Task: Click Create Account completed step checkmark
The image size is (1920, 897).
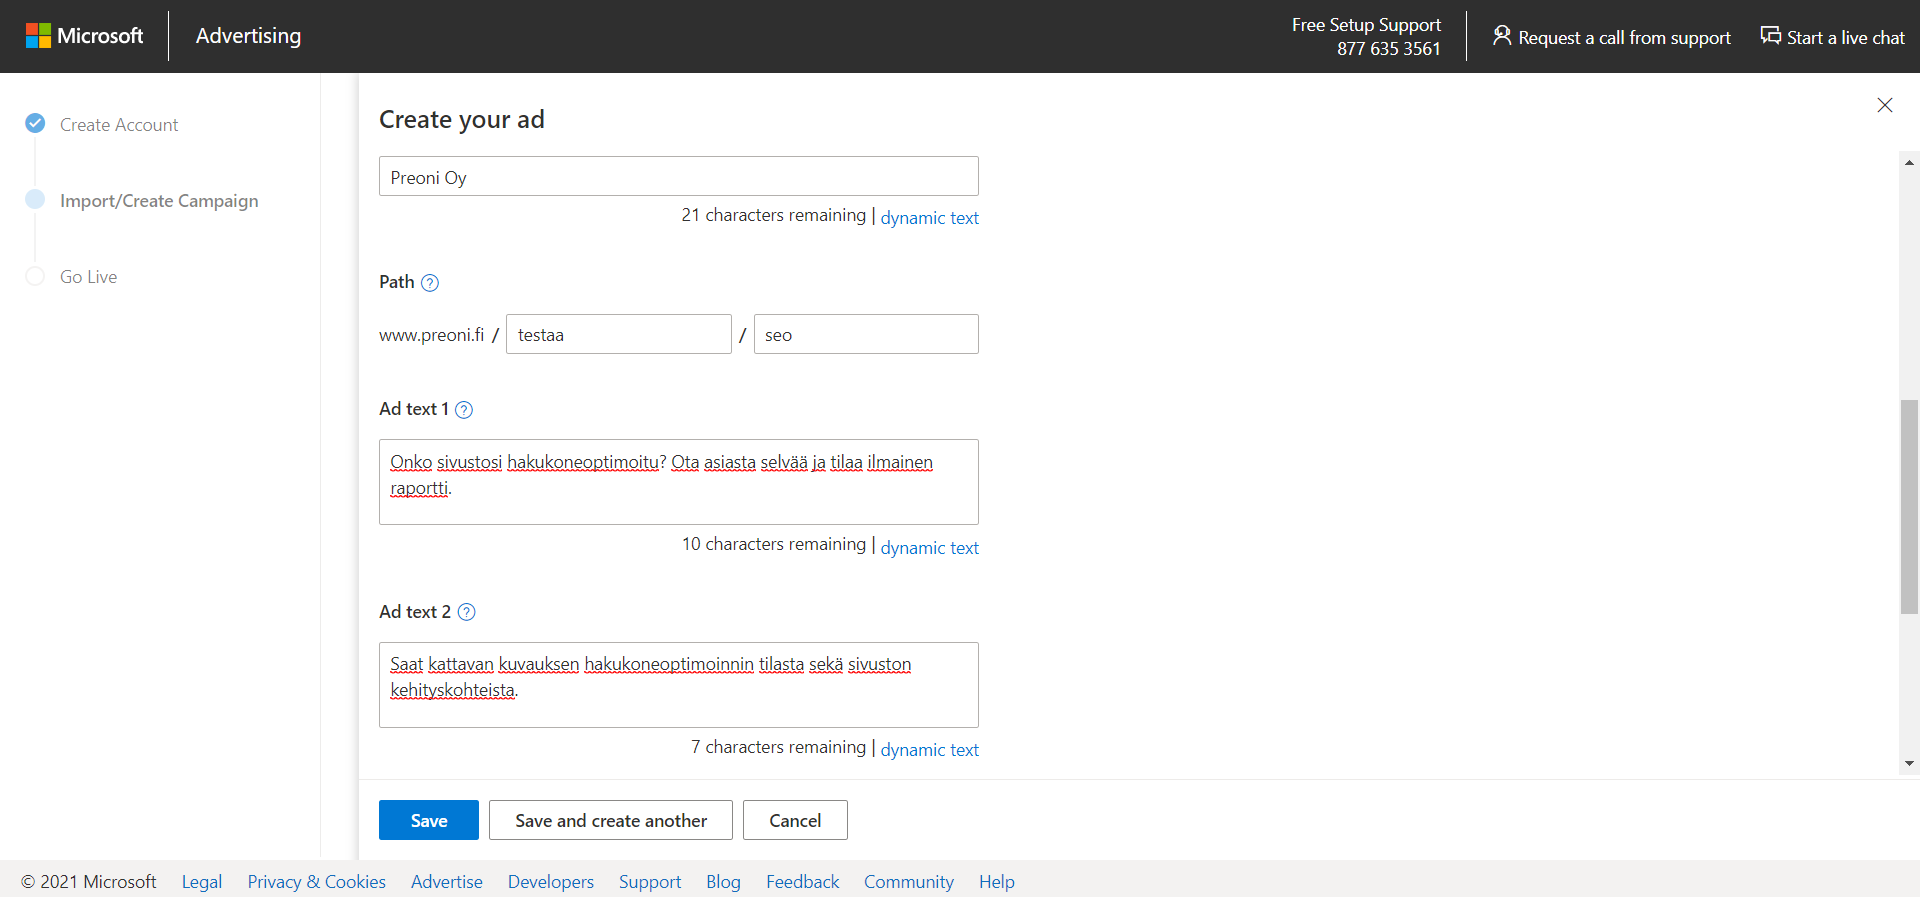Action: [x=35, y=123]
